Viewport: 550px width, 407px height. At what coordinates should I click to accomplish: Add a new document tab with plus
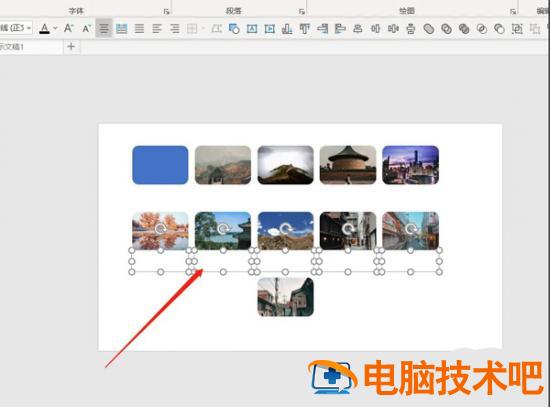coord(71,46)
